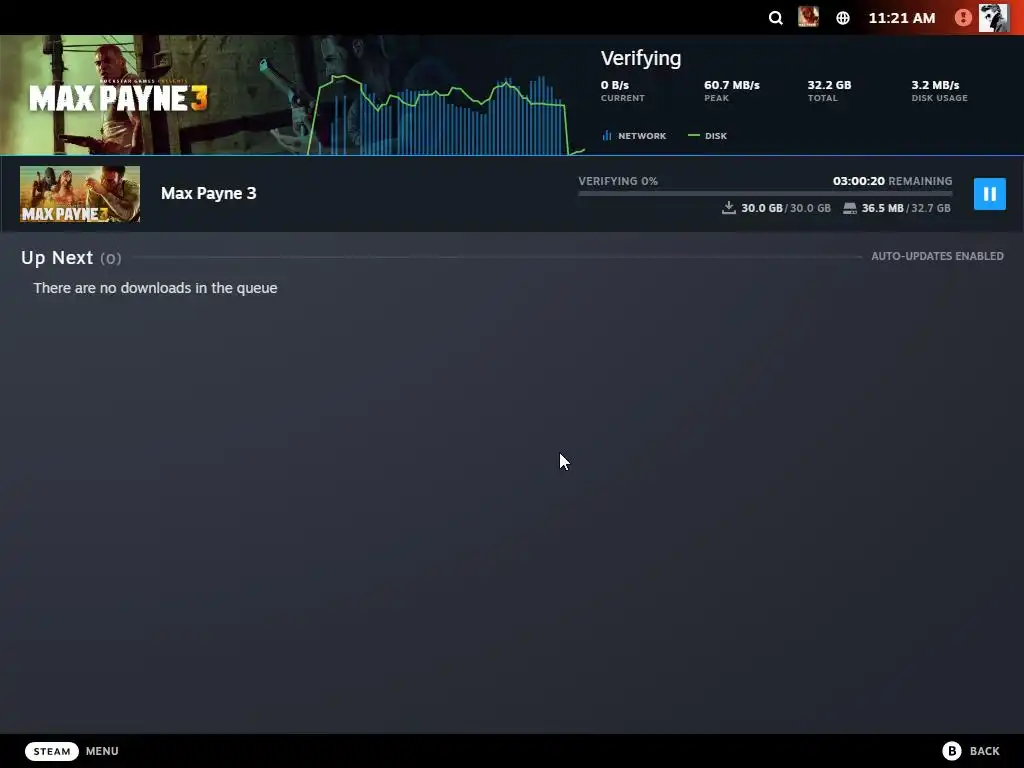1024x768 pixels.
Task: Pause the Max Payne 3 verification
Action: [x=989, y=194]
